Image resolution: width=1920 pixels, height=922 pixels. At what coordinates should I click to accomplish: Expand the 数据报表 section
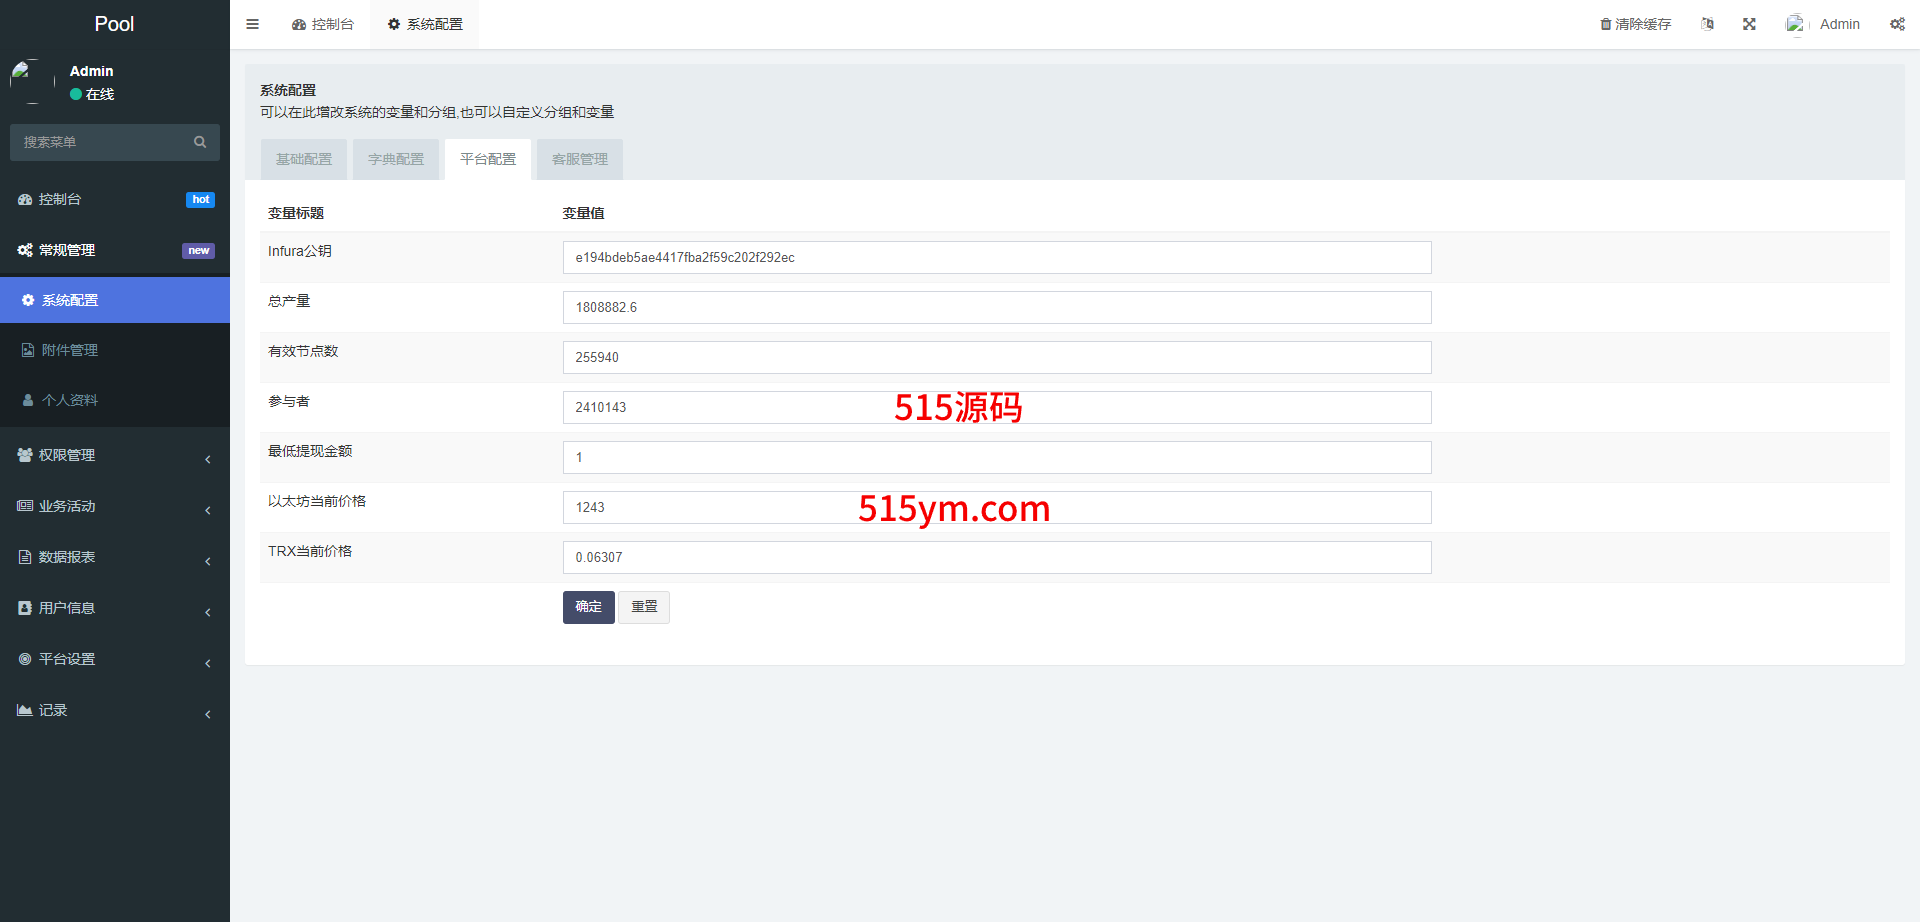pos(67,557)
